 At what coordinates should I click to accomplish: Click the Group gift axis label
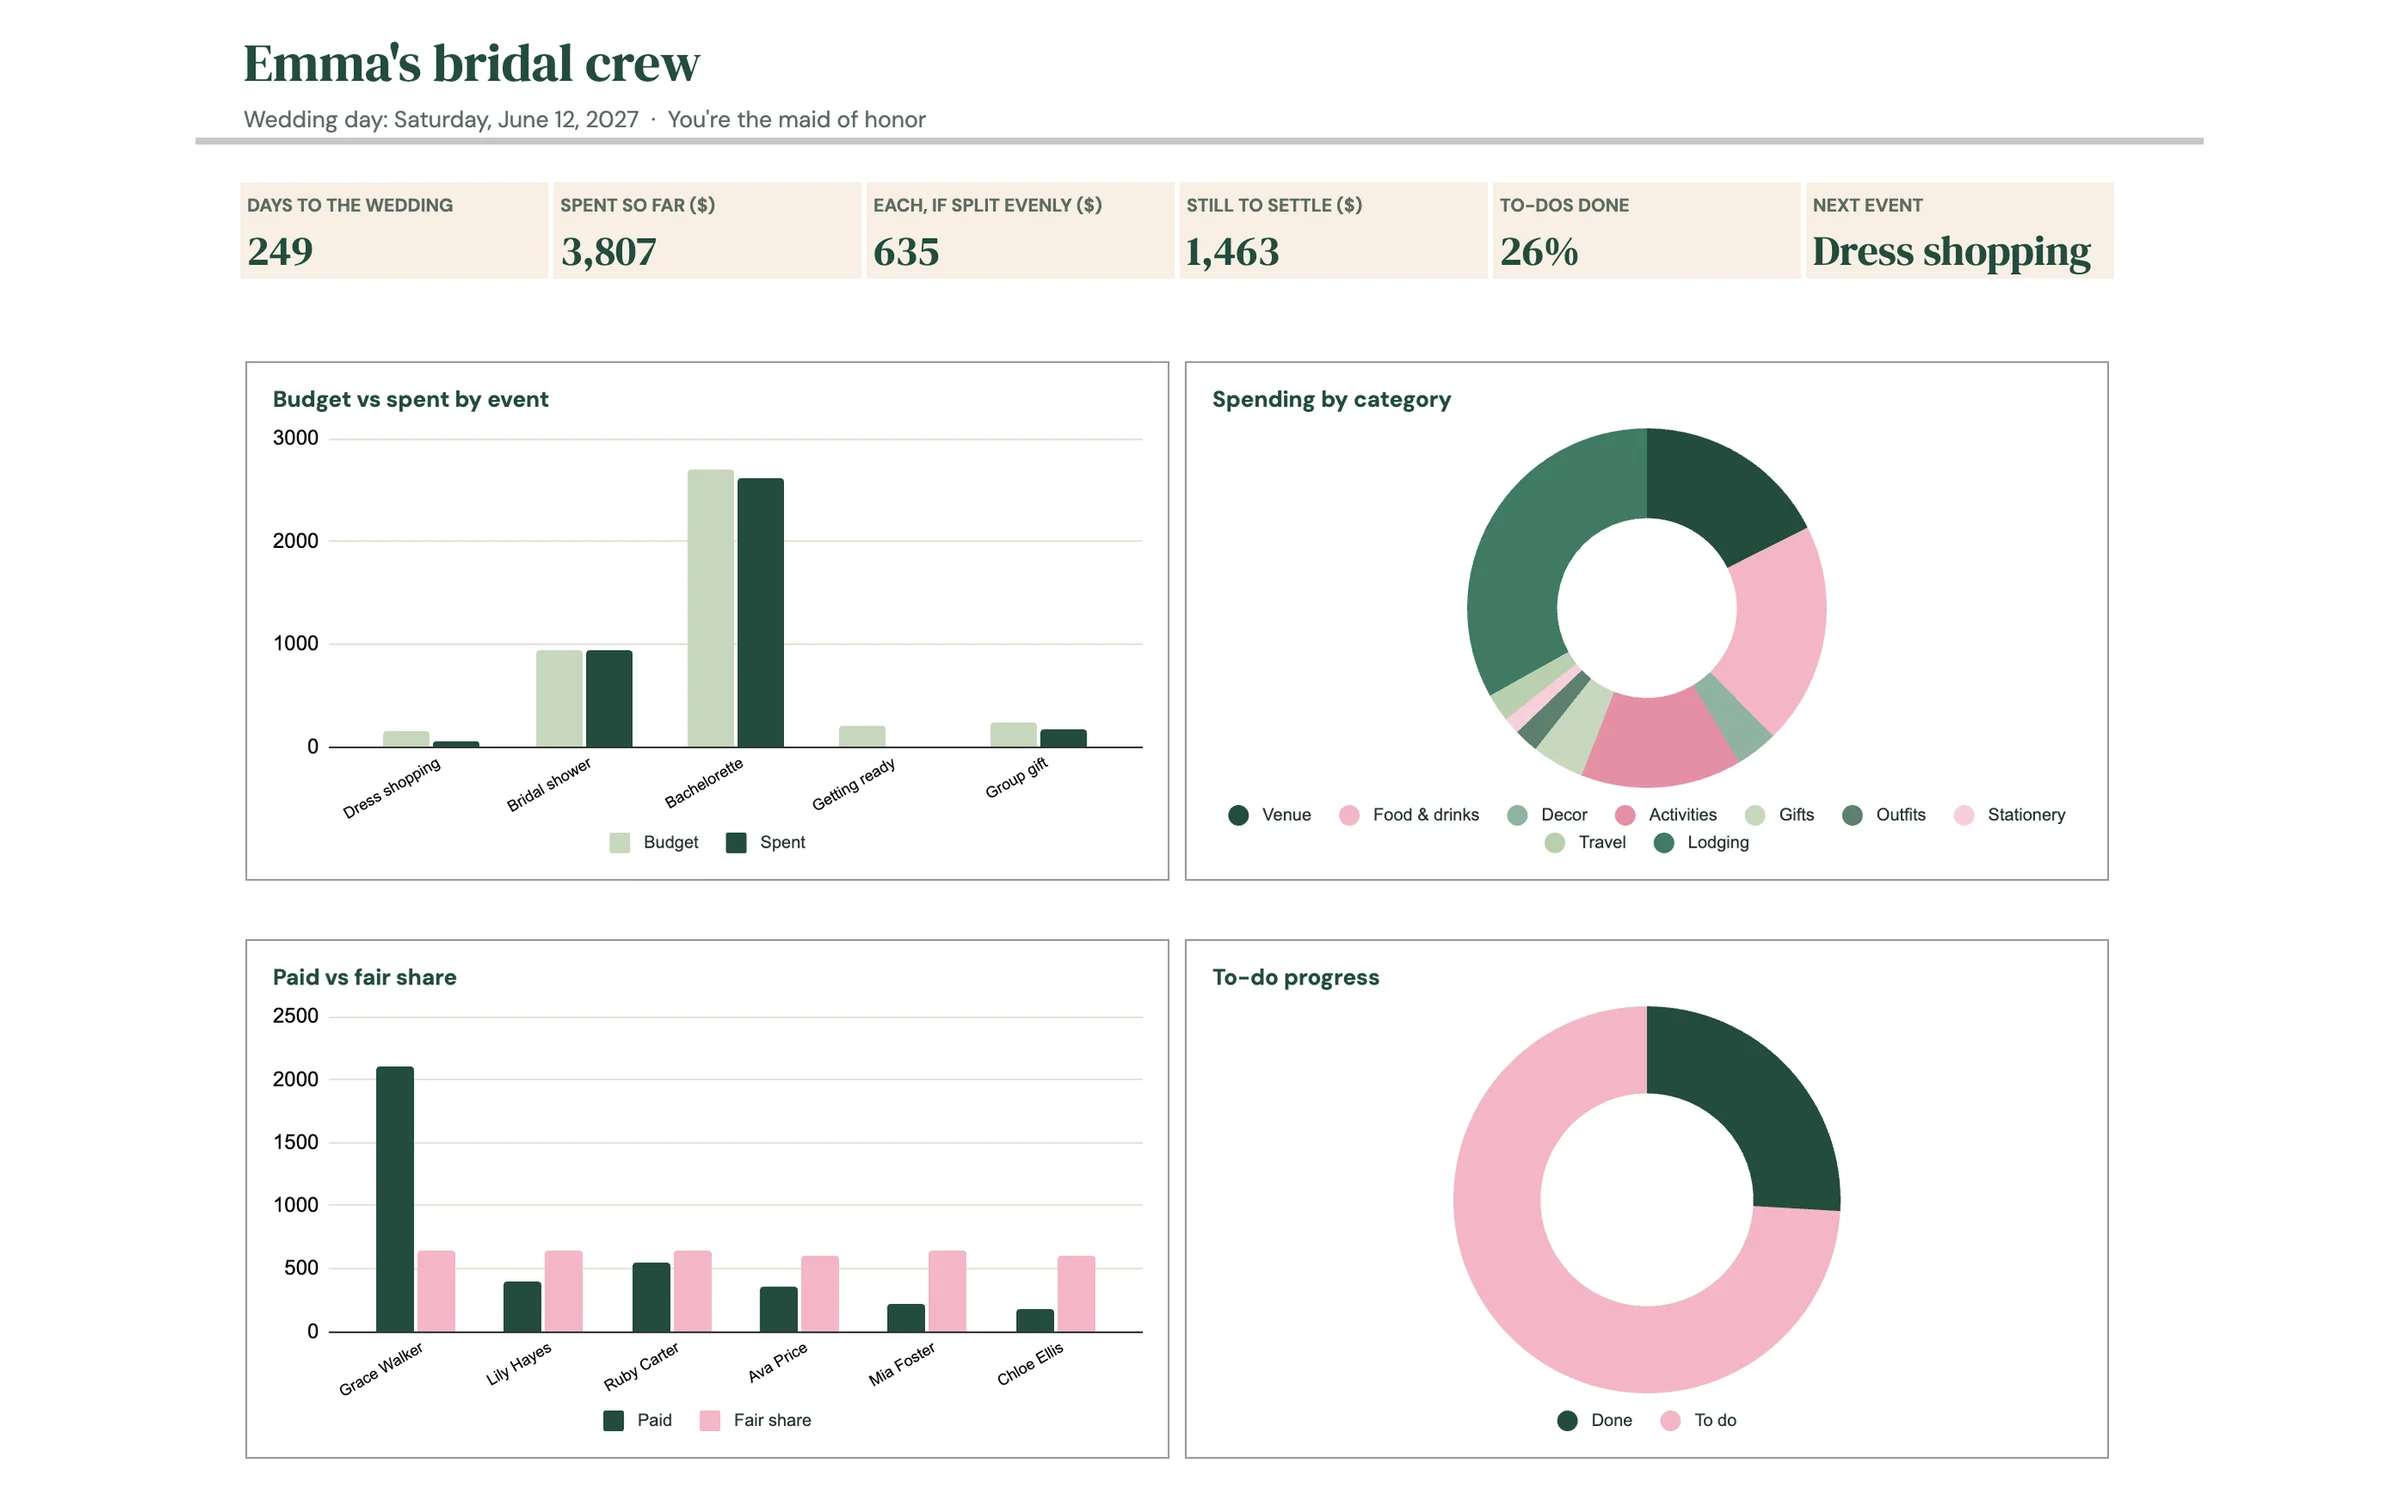pos(1017,779)
